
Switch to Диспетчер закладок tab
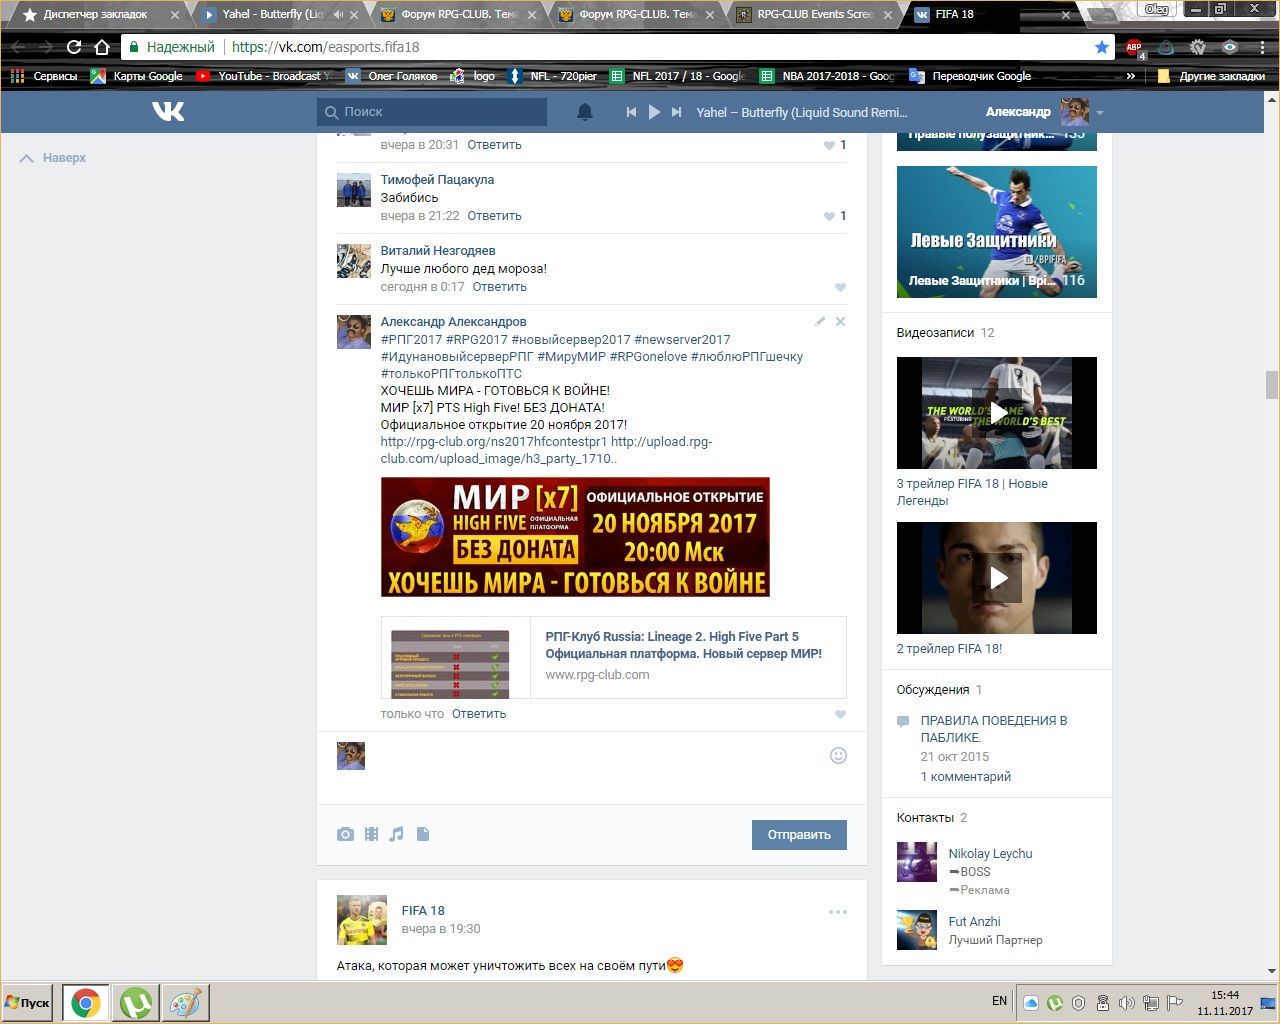[x=97, y=15]
